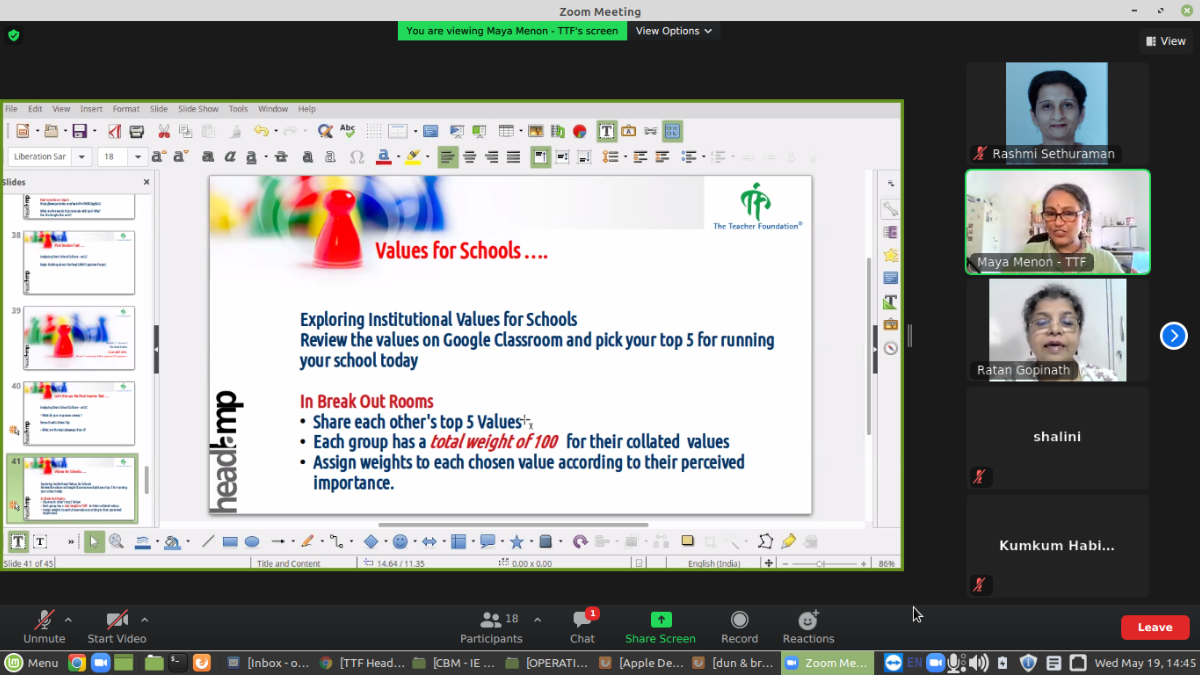Turn on camera with Start Video
The image size is (1200, 675).
pyautogui.click(x=117, y=621)
